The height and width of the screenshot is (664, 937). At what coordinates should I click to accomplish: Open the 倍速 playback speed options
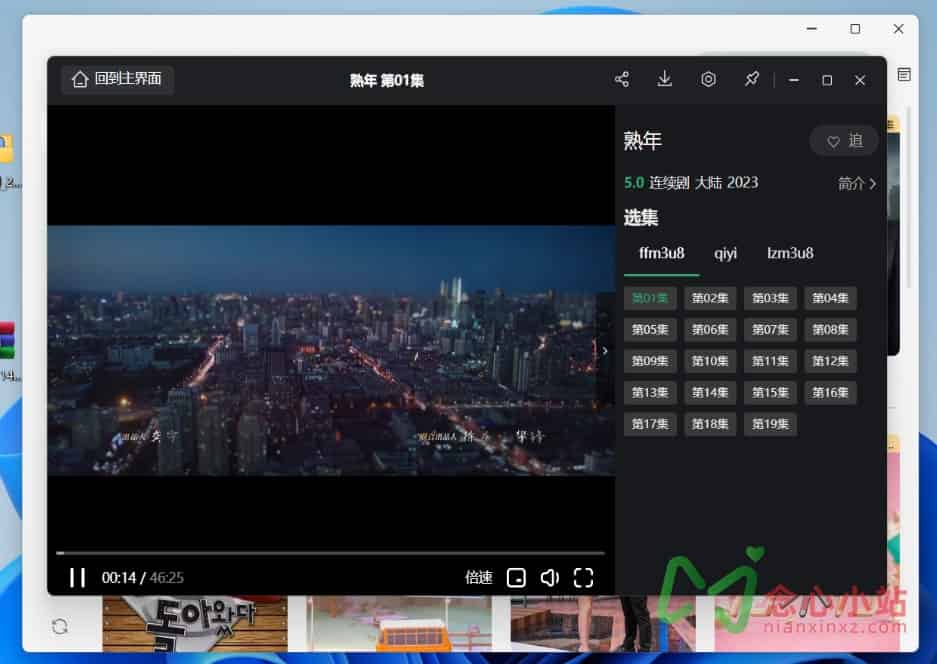click(x=478, y=577)
